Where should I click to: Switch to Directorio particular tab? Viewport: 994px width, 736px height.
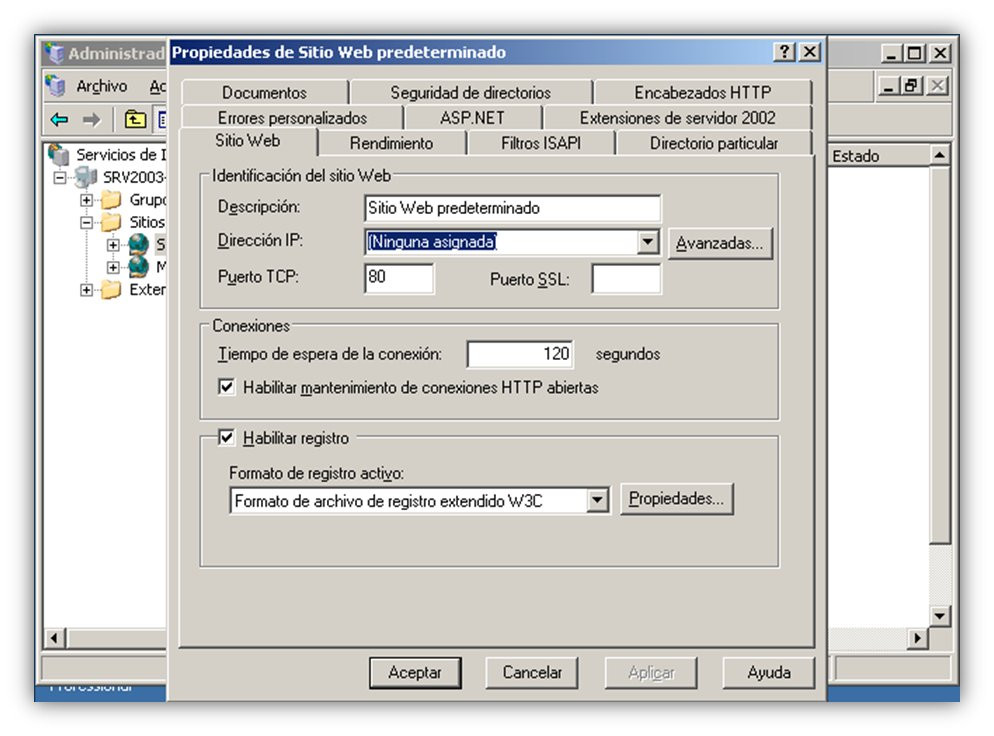point(714,143)
